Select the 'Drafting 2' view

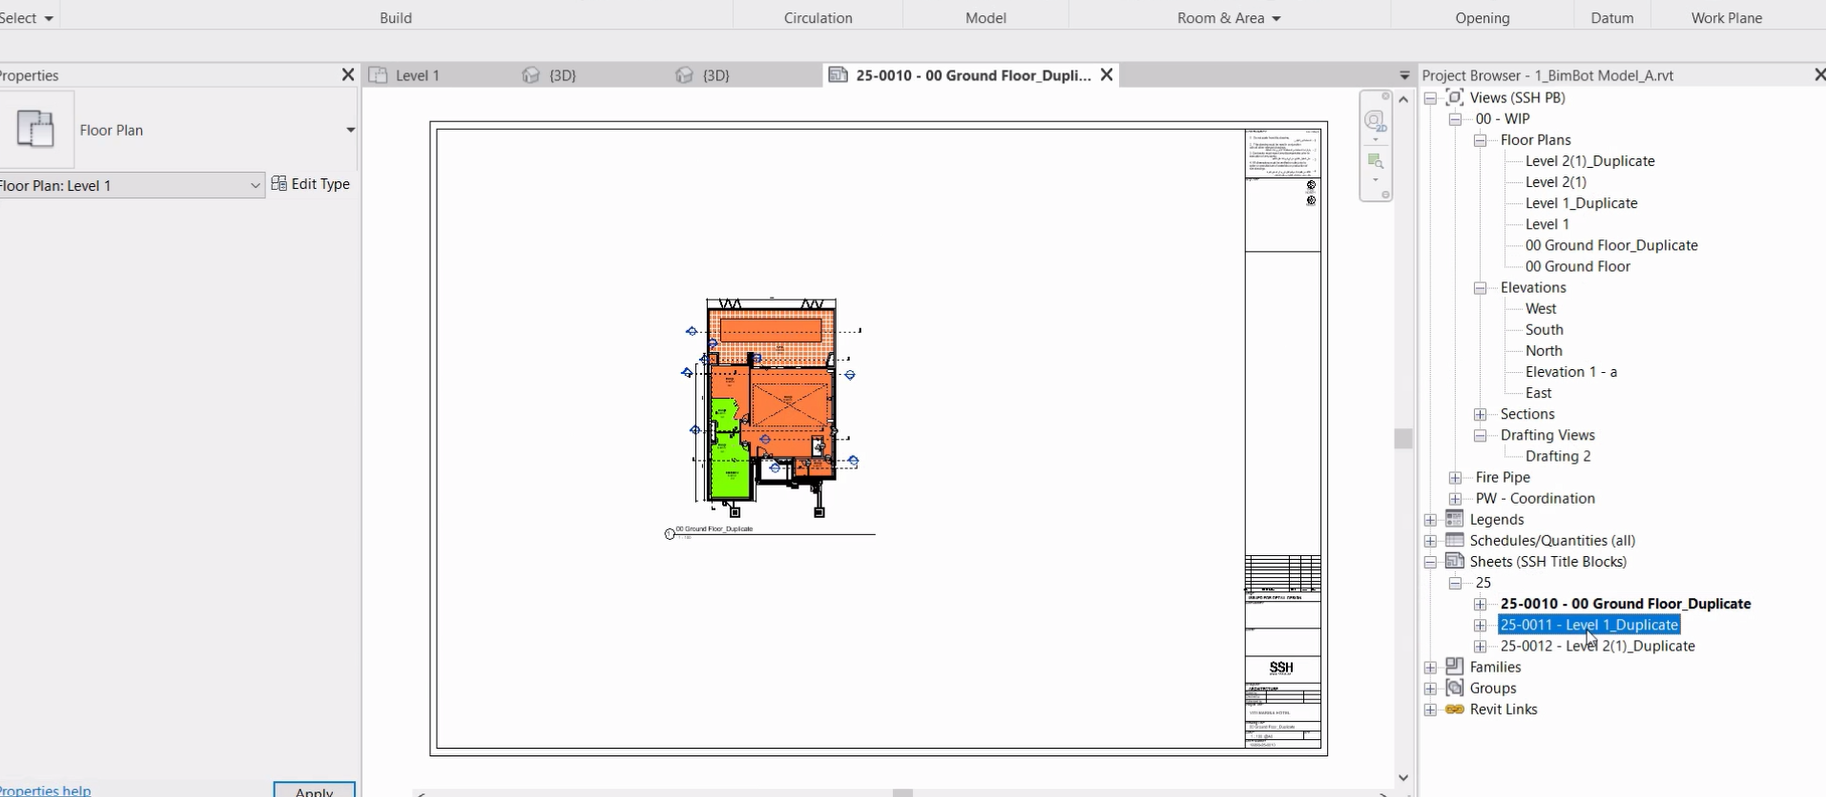[1558, 456]
